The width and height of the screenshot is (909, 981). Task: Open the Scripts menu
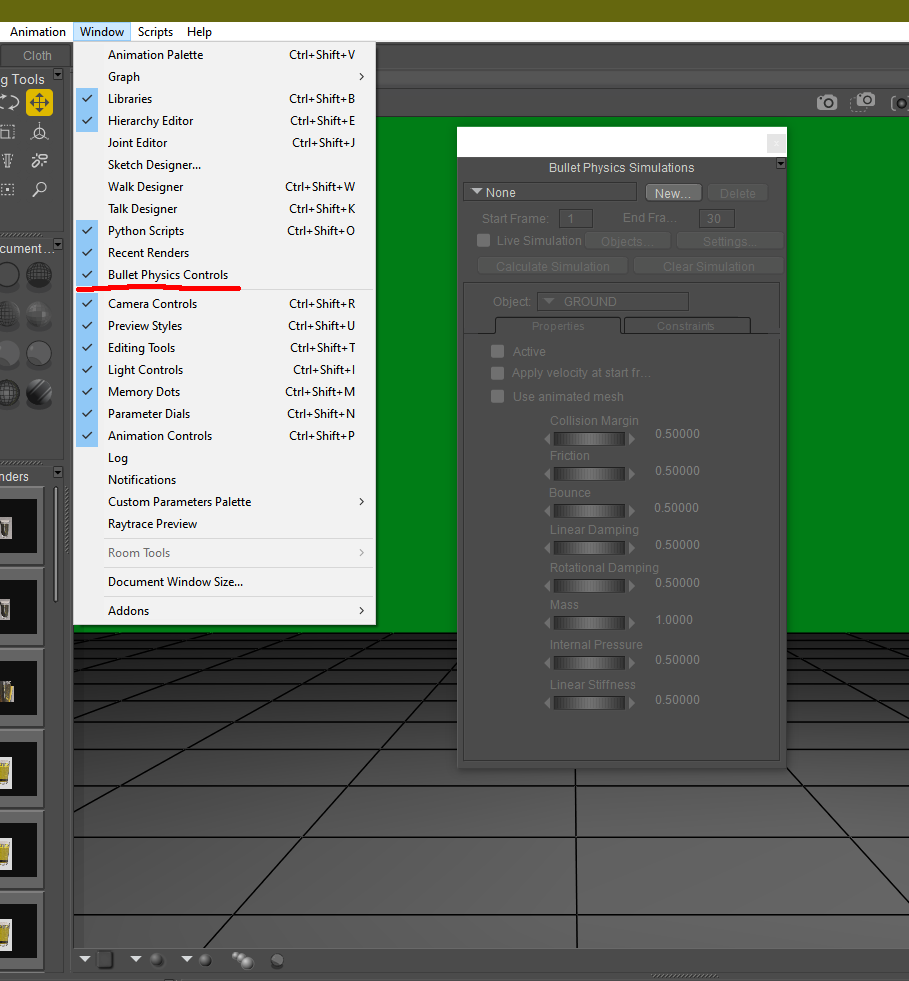[155, 32]
